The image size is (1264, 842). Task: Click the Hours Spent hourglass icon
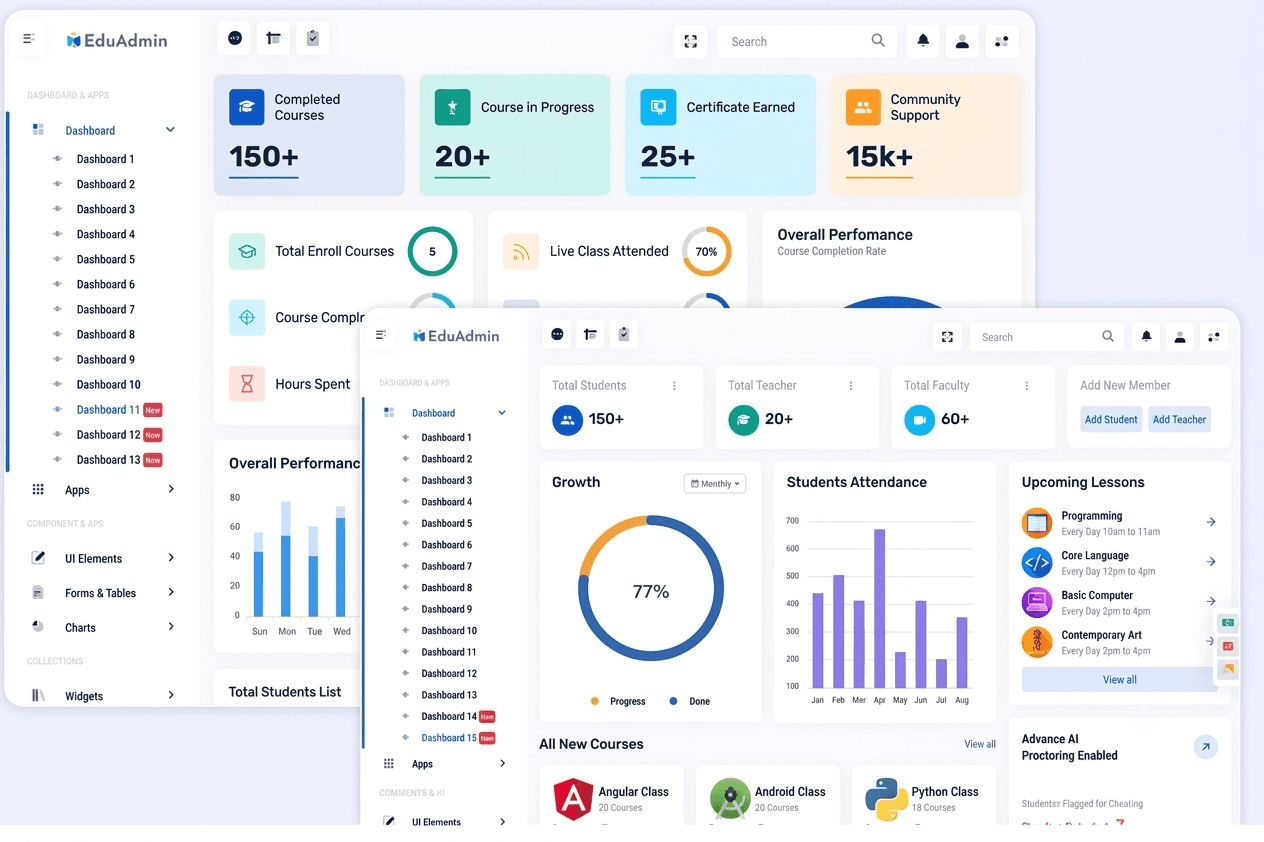tap(247, 384)
